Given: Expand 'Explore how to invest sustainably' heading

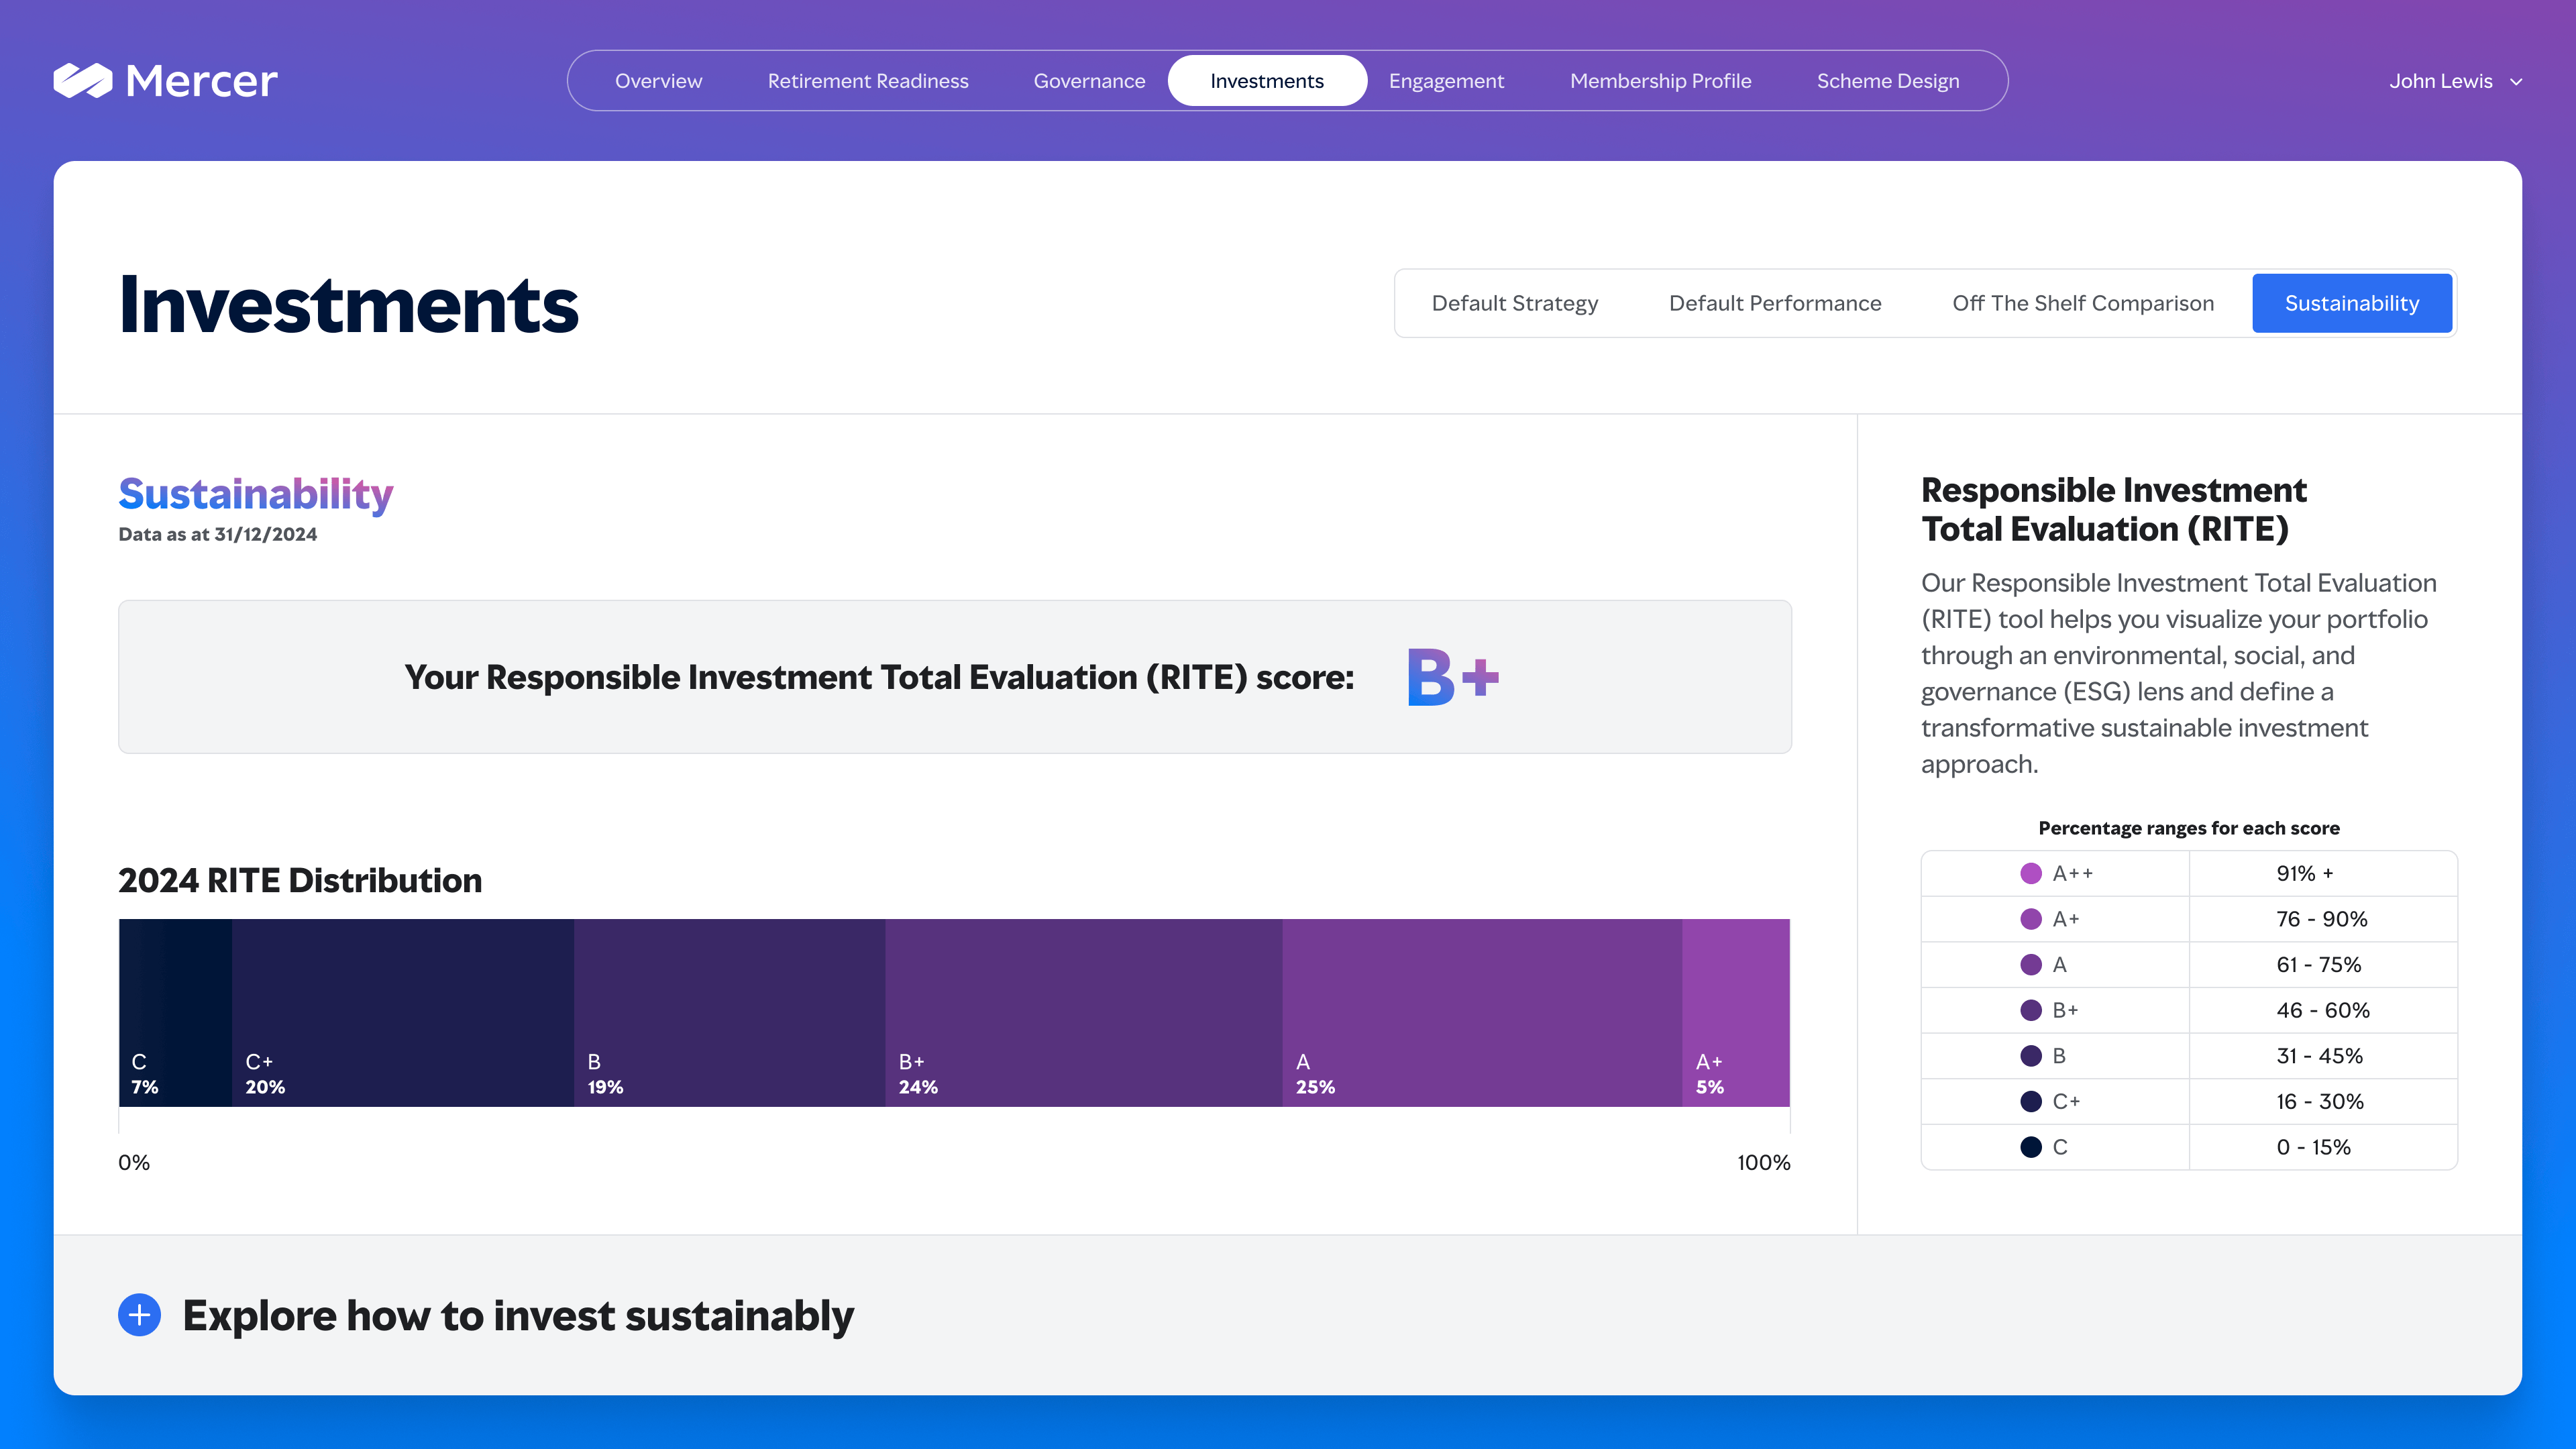Looking at the screenshot, I should [518, 1315].
